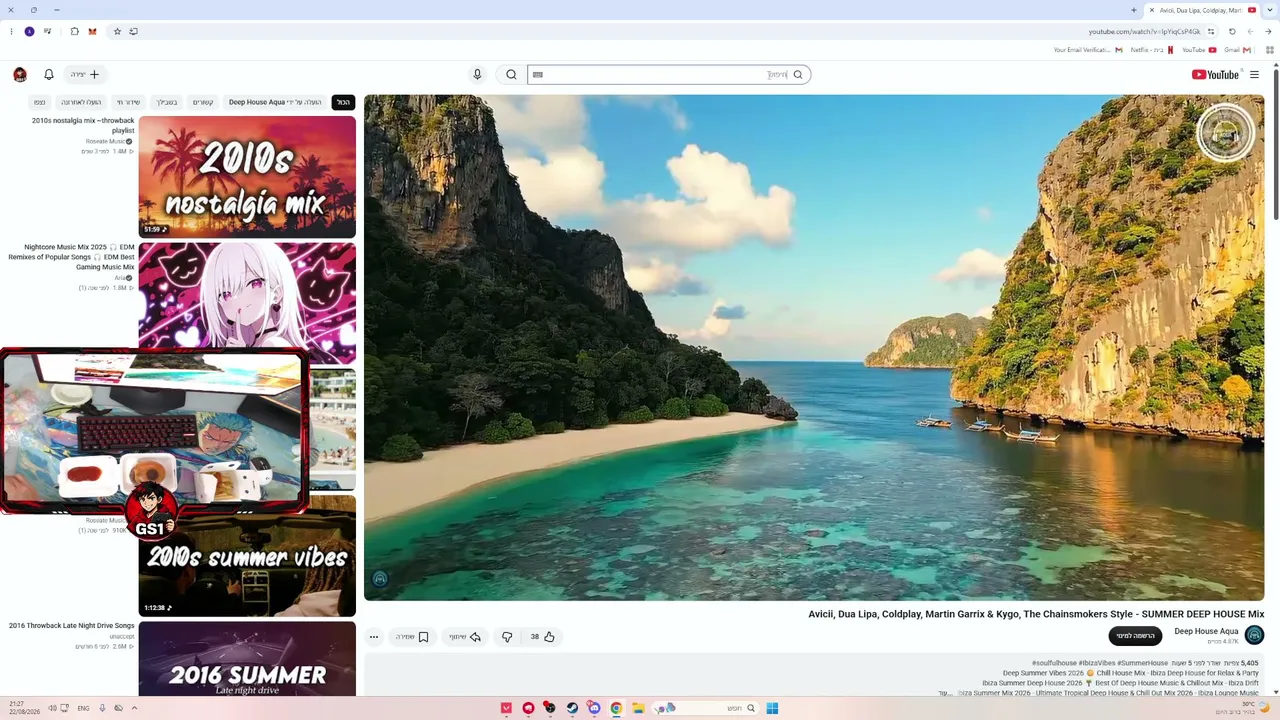1280x720 pixels.
Task: Click the Windows taskbar search box
Action: (x=704, y=708)
